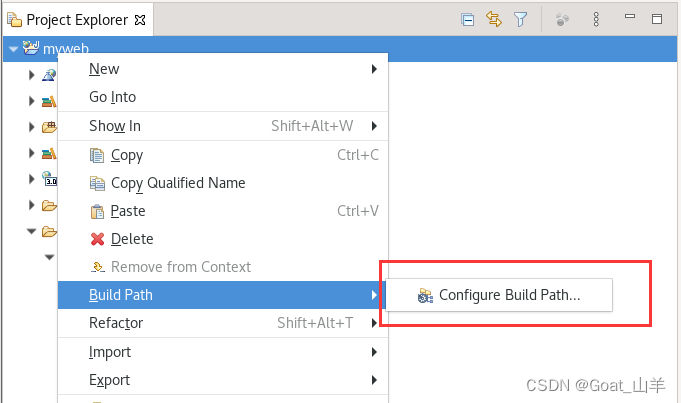Click the Copy menu item icon
This screenshot has height=403, width=681.
97,155
